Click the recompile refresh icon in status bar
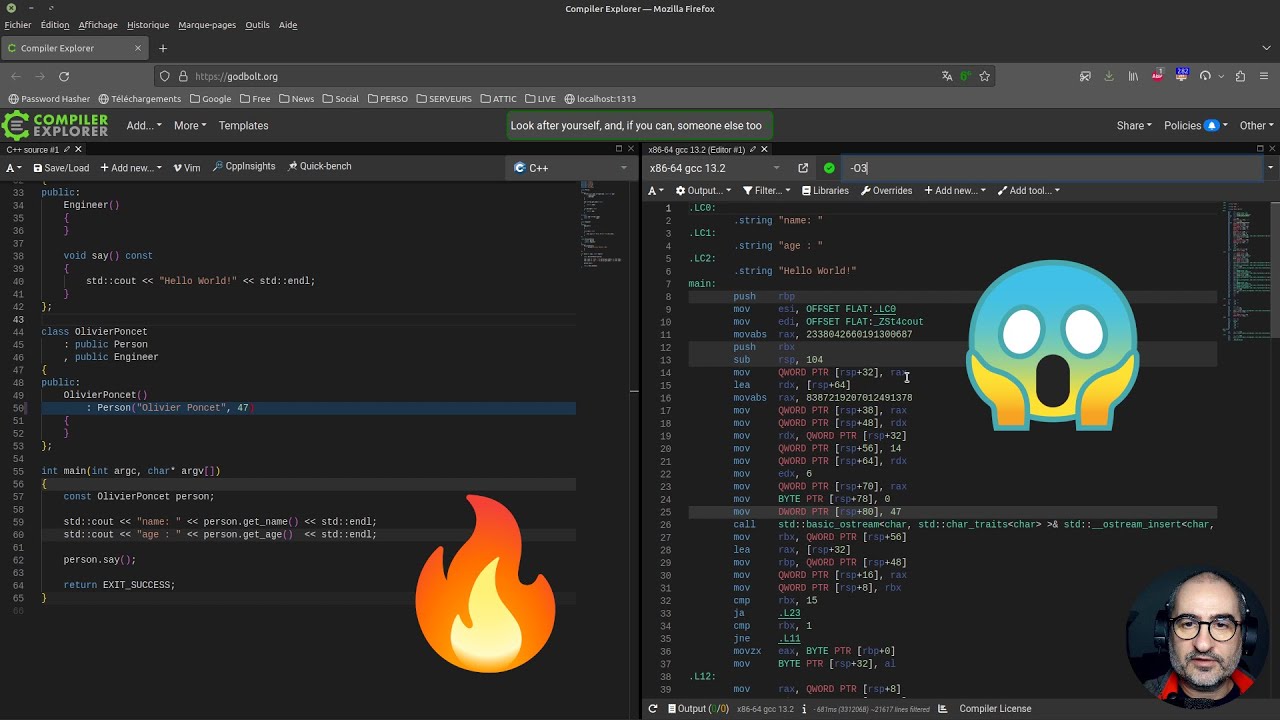 653,709
